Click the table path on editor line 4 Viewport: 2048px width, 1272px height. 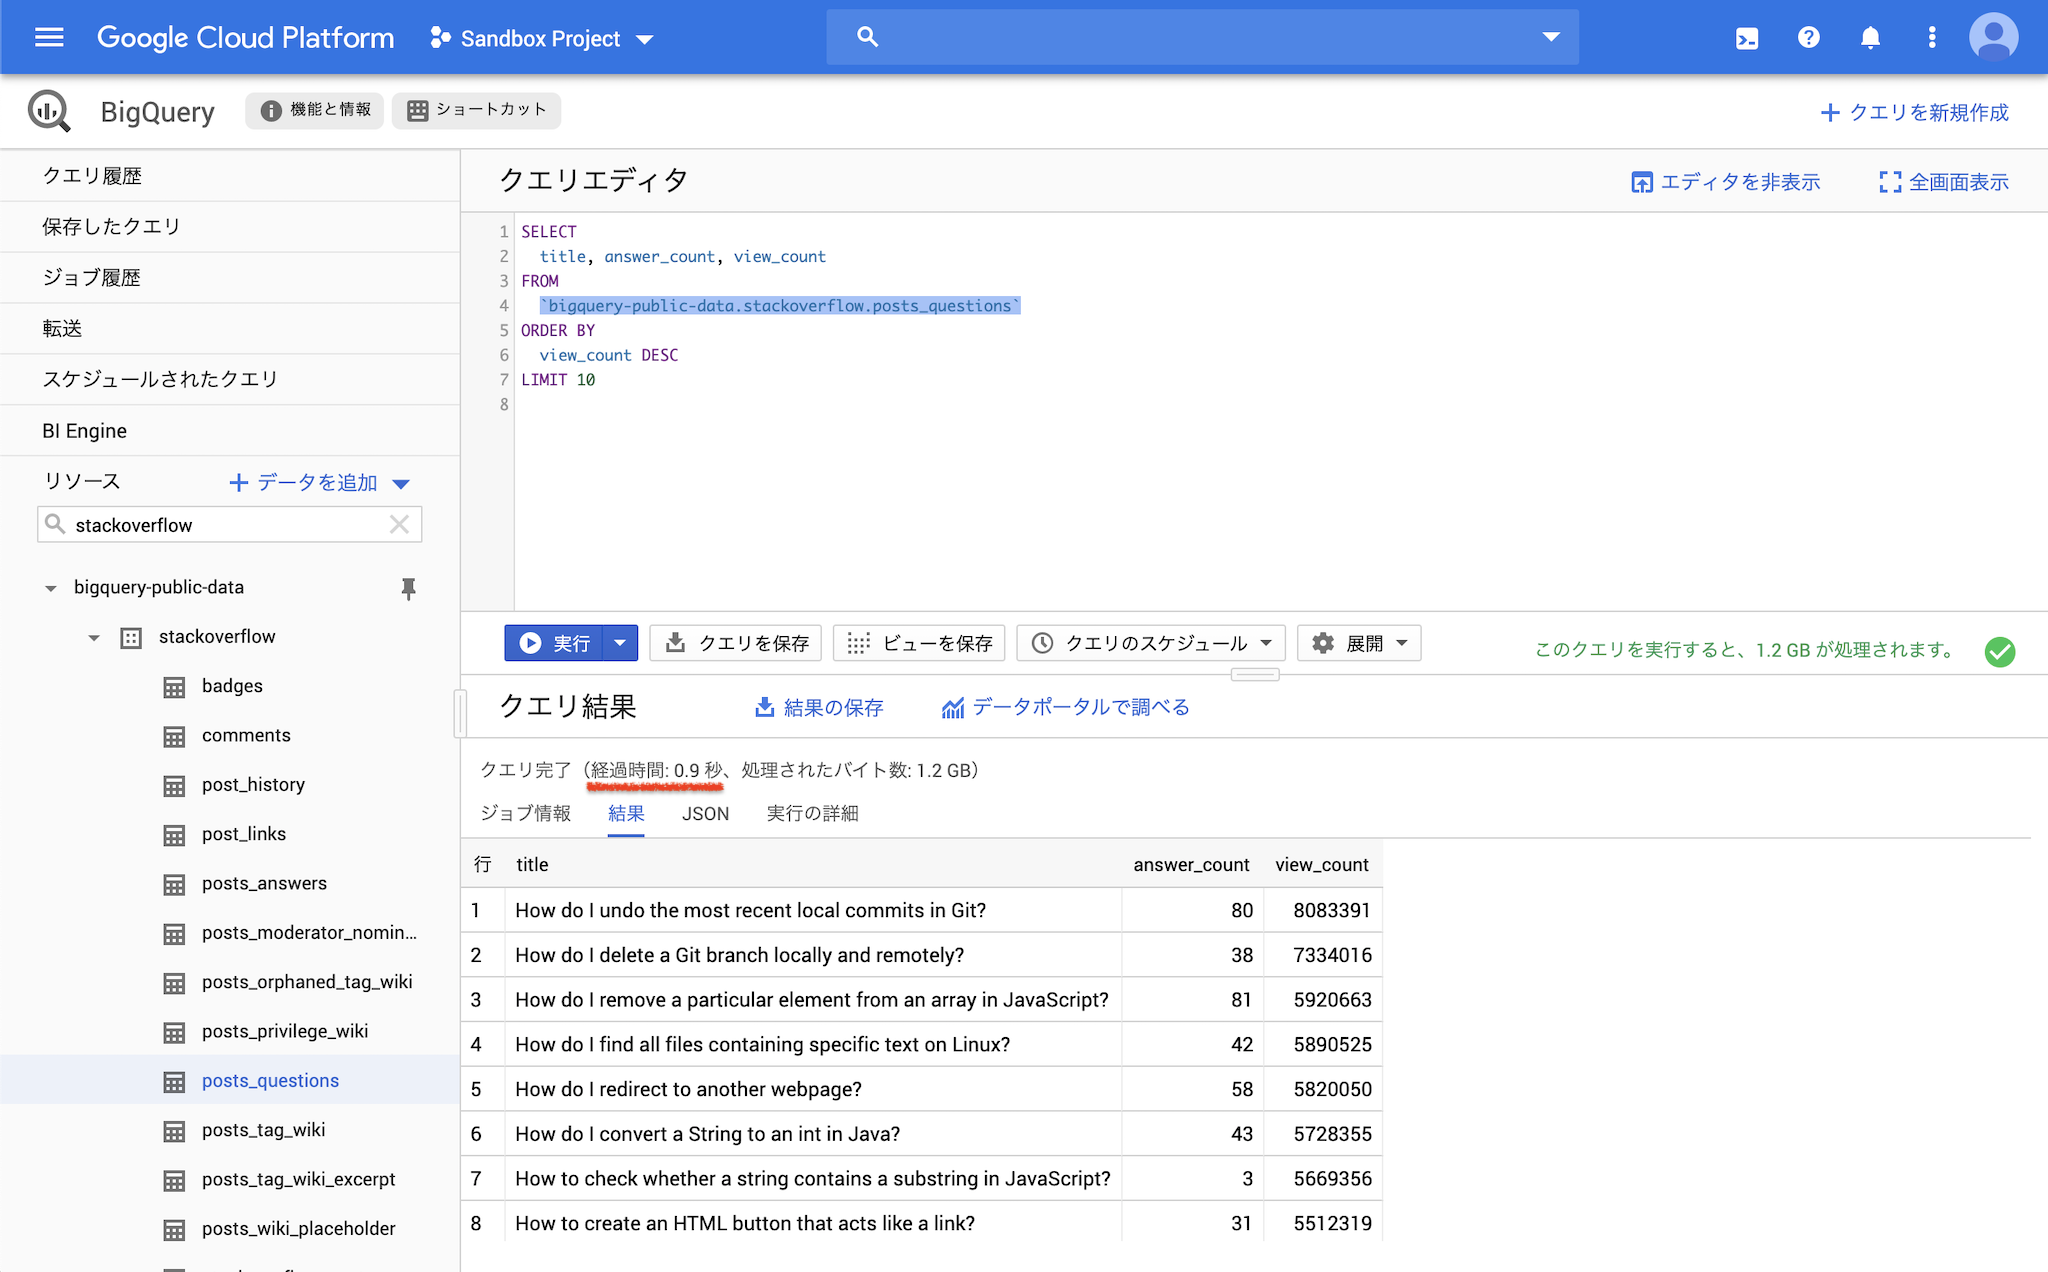point(780,306)
